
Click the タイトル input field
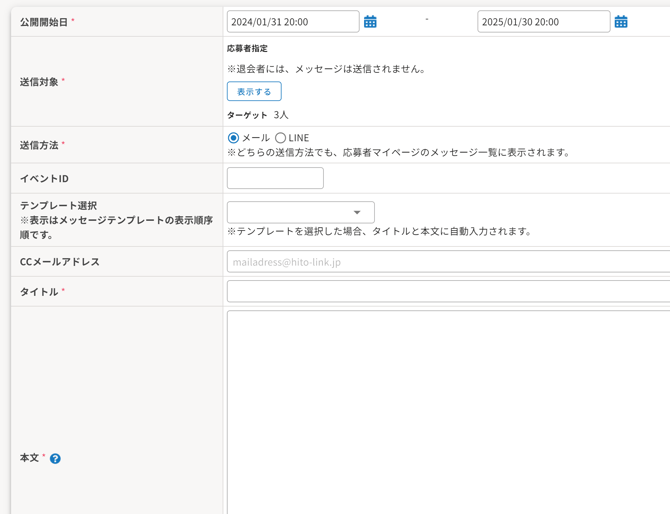point(449,291)
